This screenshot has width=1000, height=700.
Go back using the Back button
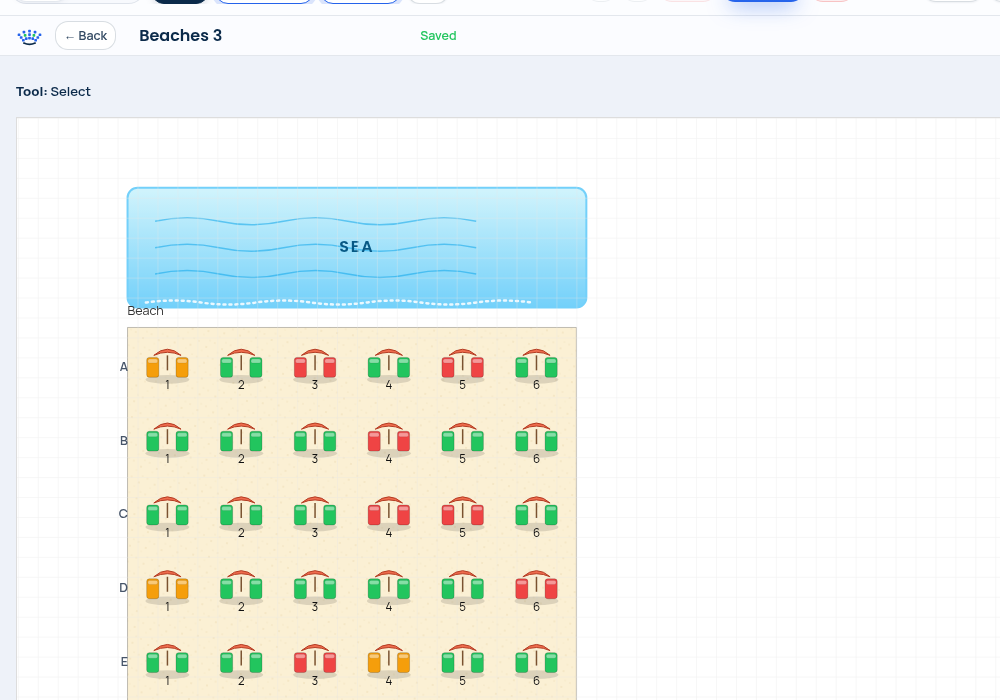coord(85,36)
